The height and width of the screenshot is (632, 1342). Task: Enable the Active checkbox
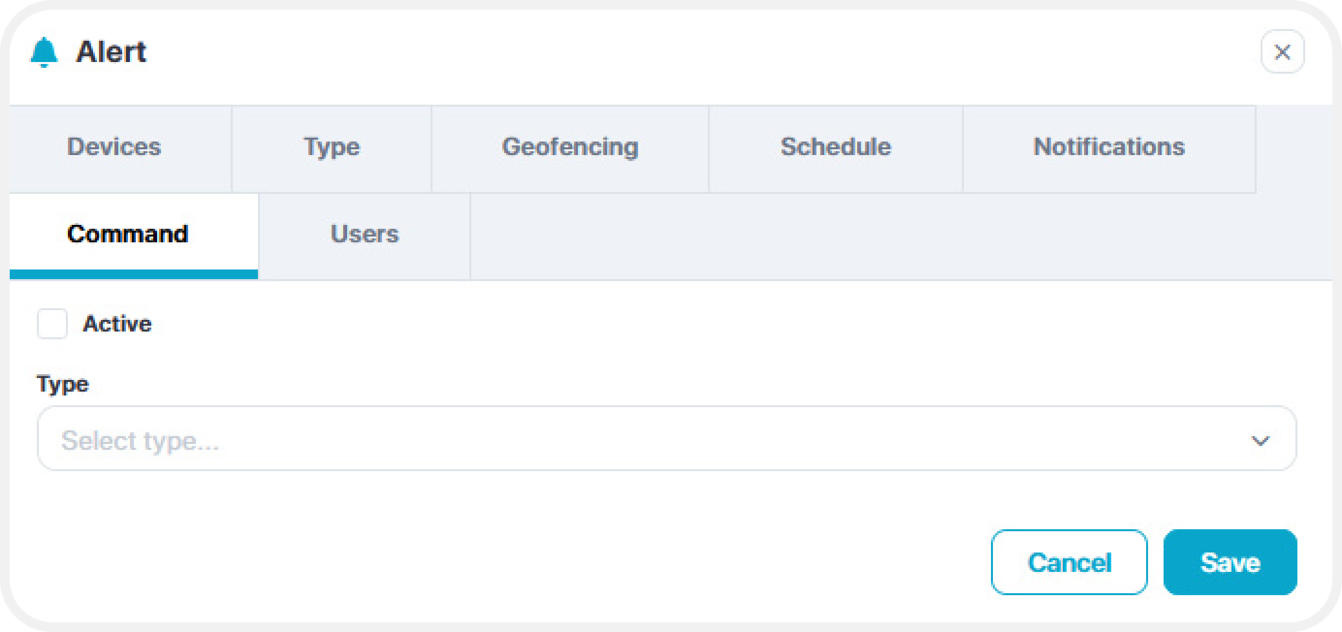(x=52, y=324)
